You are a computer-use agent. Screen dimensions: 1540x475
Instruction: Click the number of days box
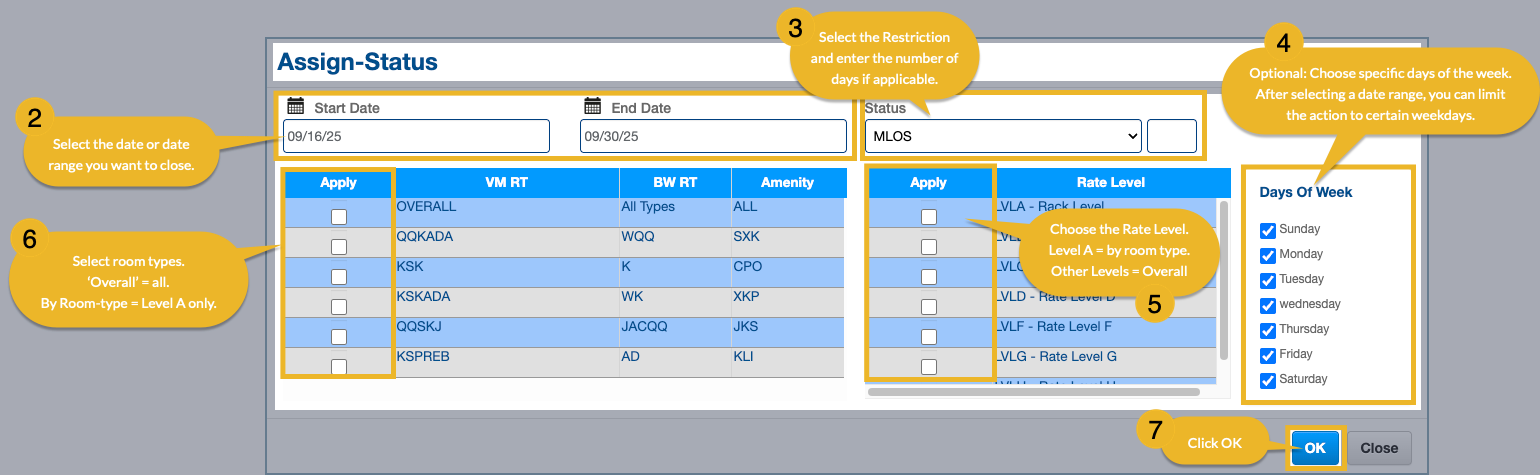(1171, 136)
